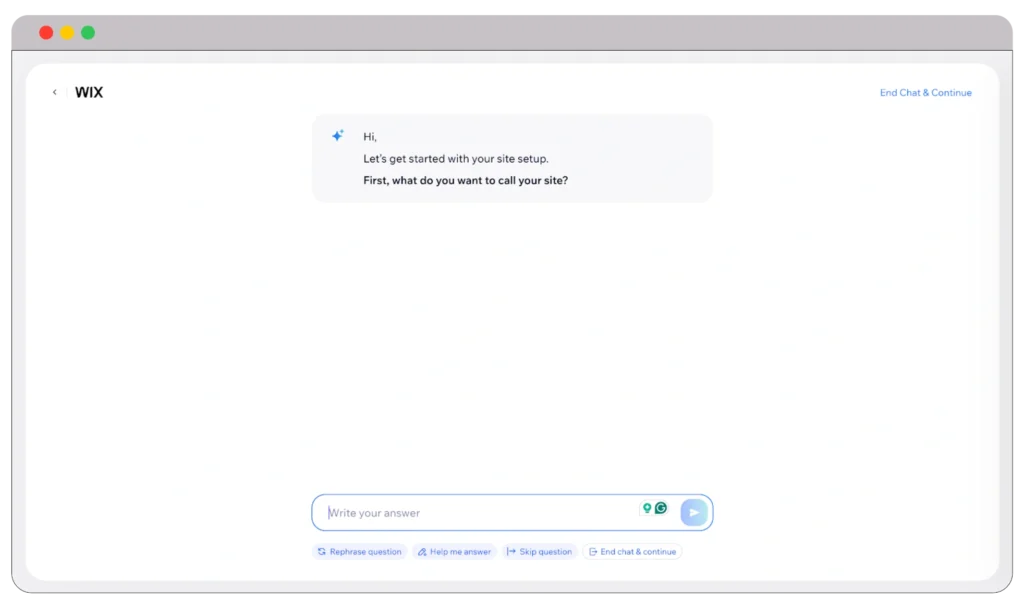
Task: Click 'End chat & continue' chip below the input
Action: (632, 552)
